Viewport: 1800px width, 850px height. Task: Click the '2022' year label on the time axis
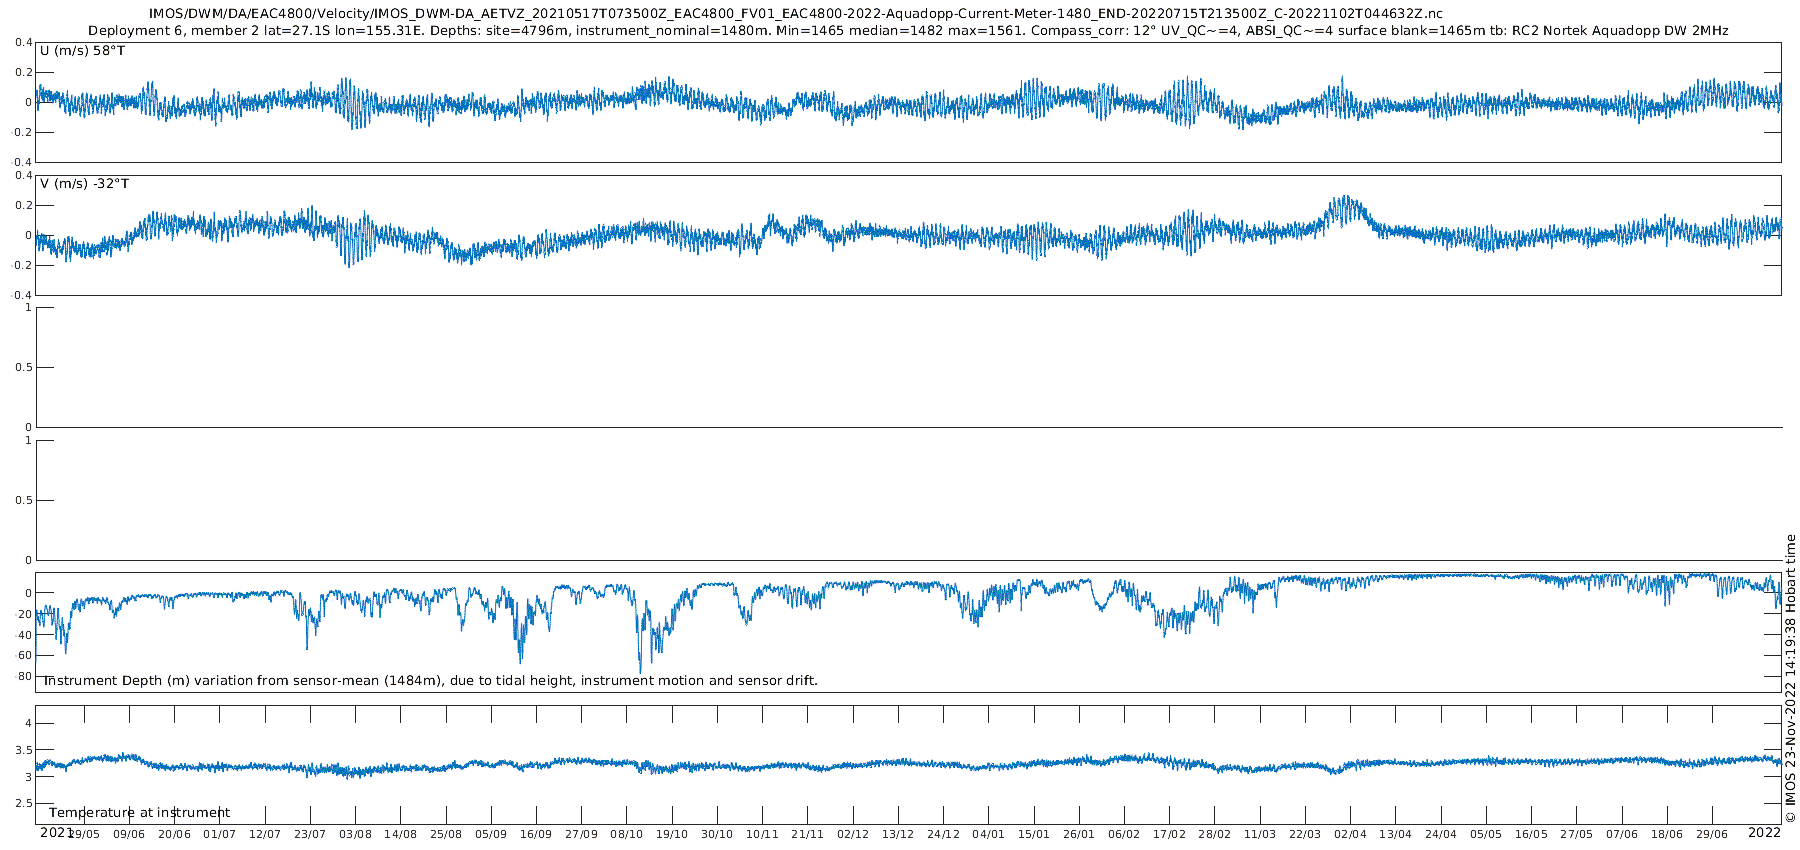pos(1764,832)
